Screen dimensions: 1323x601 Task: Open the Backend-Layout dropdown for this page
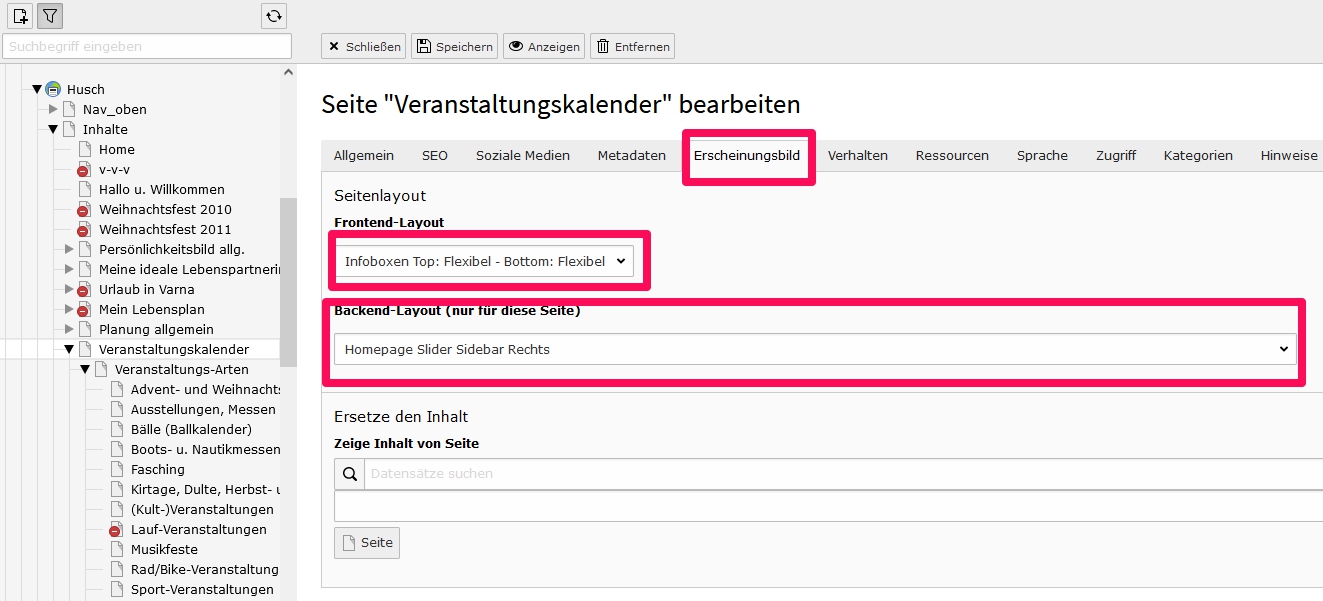[815, 349]
